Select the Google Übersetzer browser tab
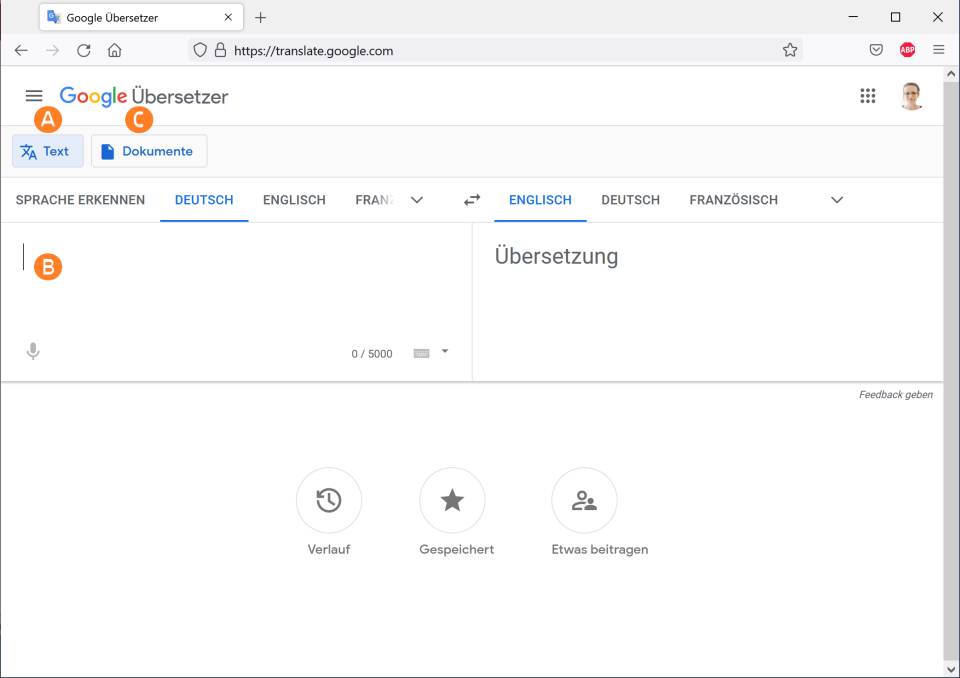 (141, 17)
